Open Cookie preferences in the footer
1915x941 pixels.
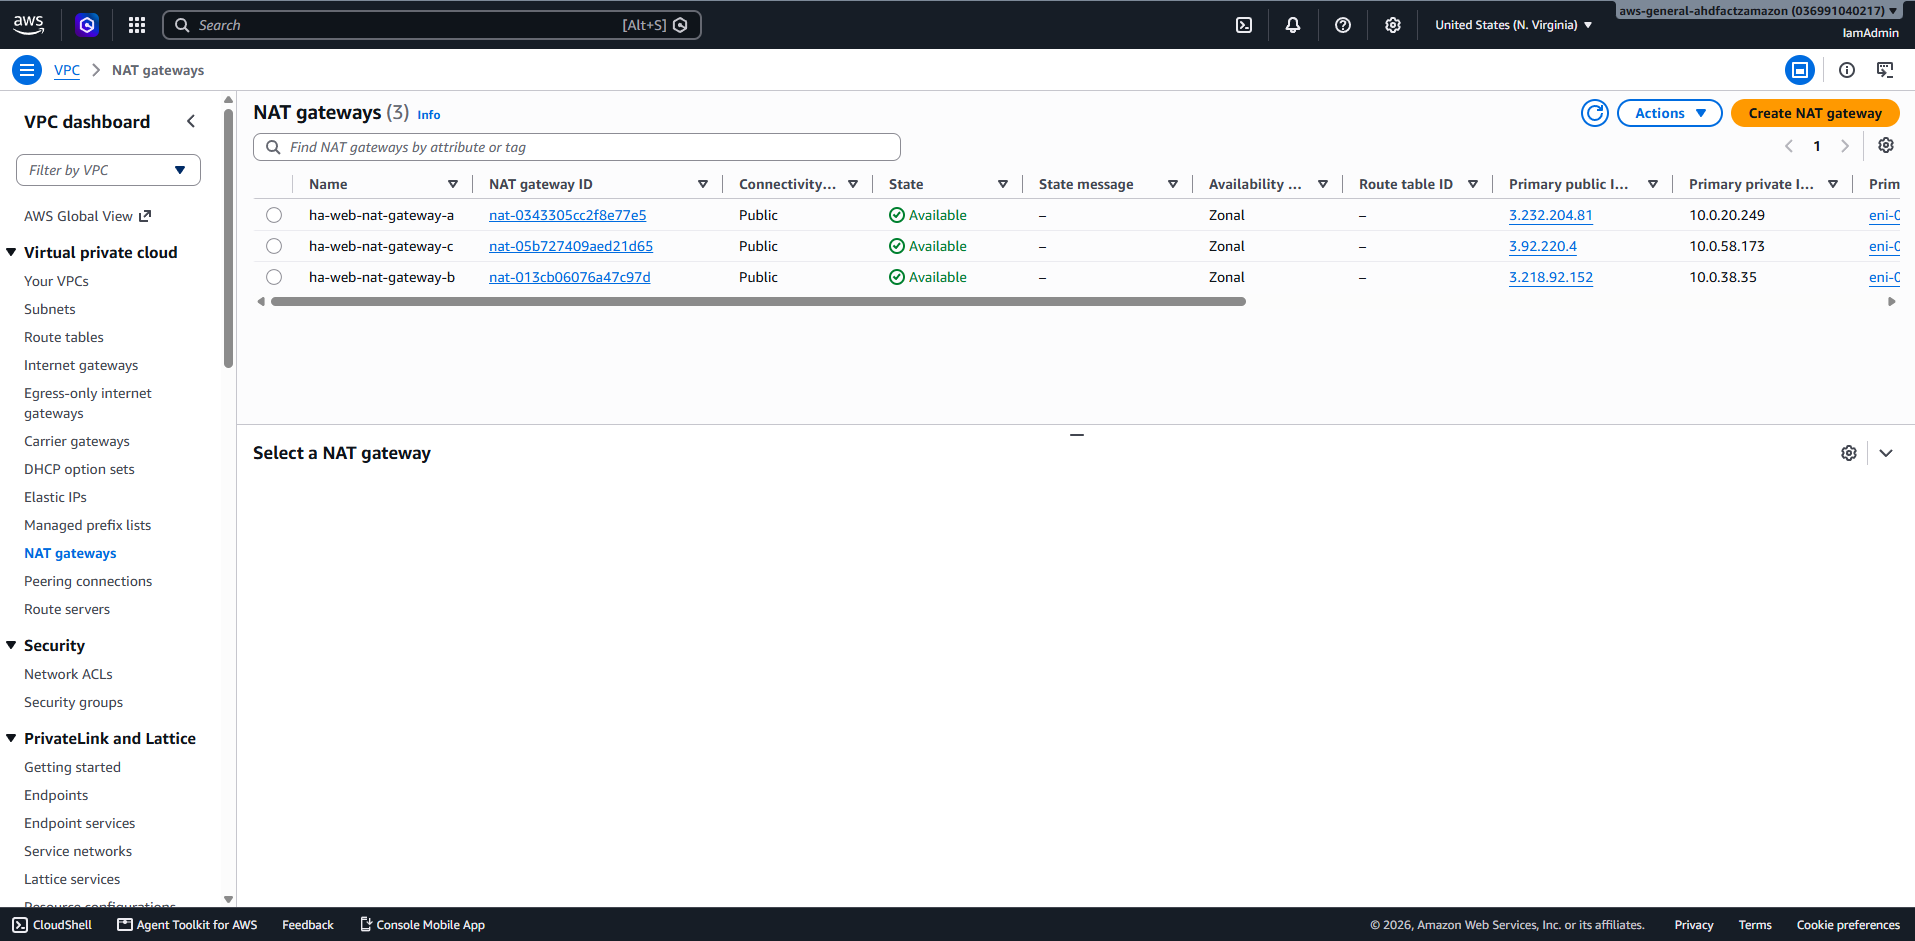[1848, 925]
